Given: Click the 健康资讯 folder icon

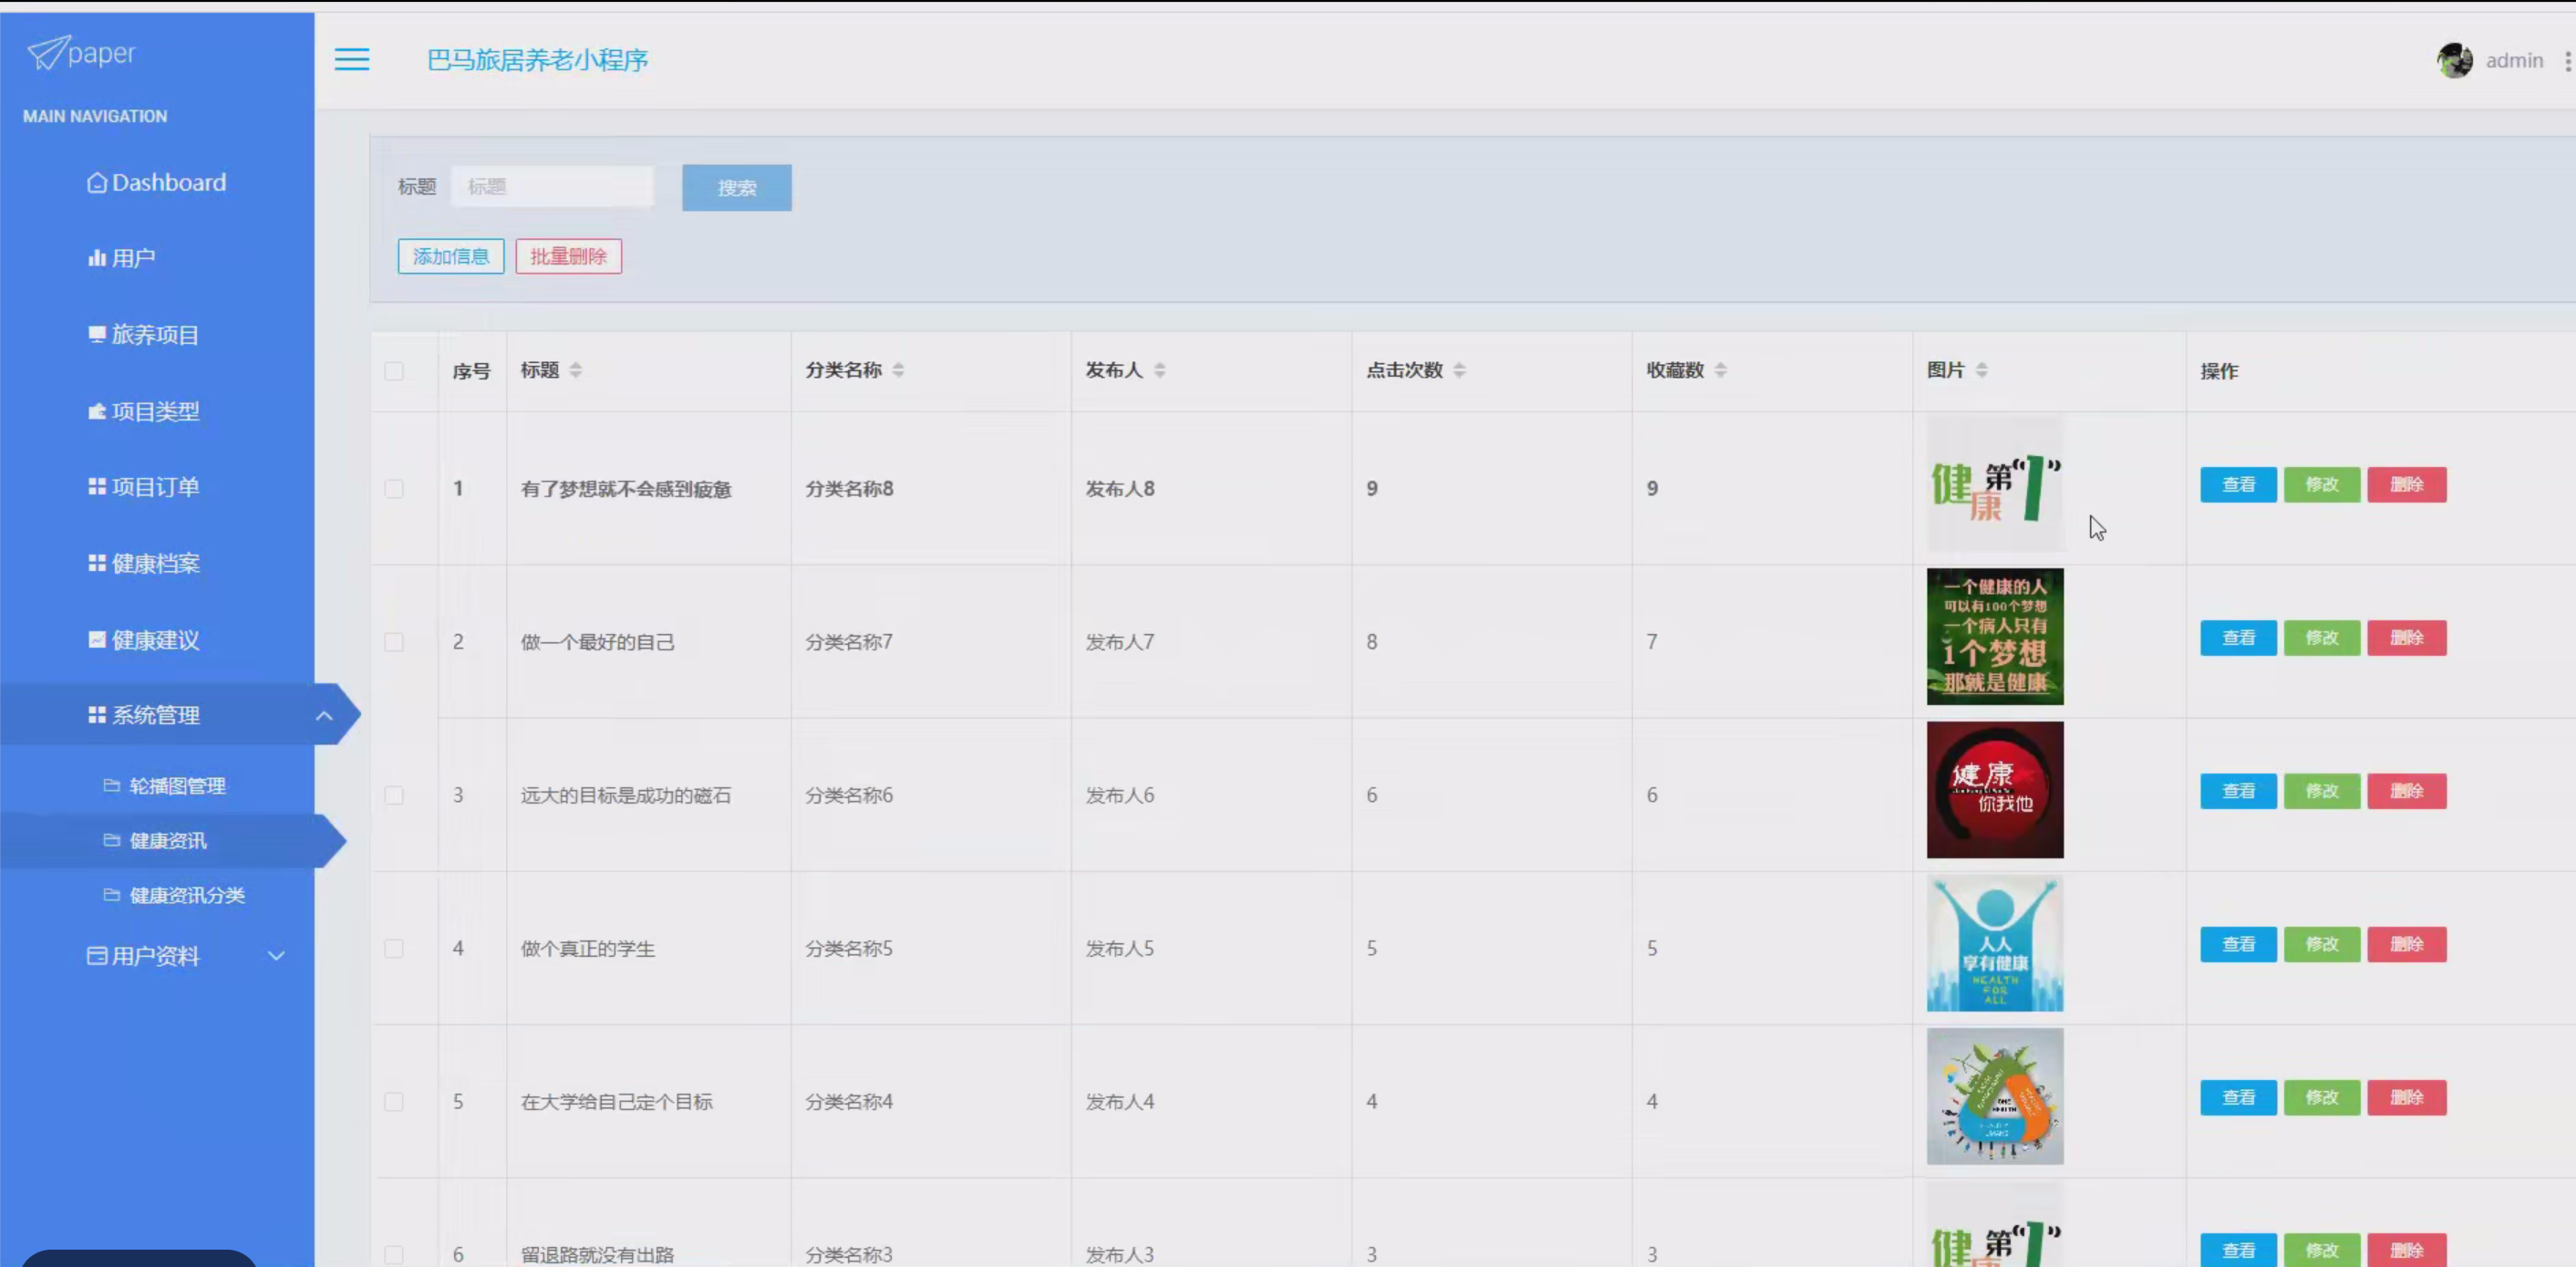Looking at the screenshot, I should (x=112, y=840).
